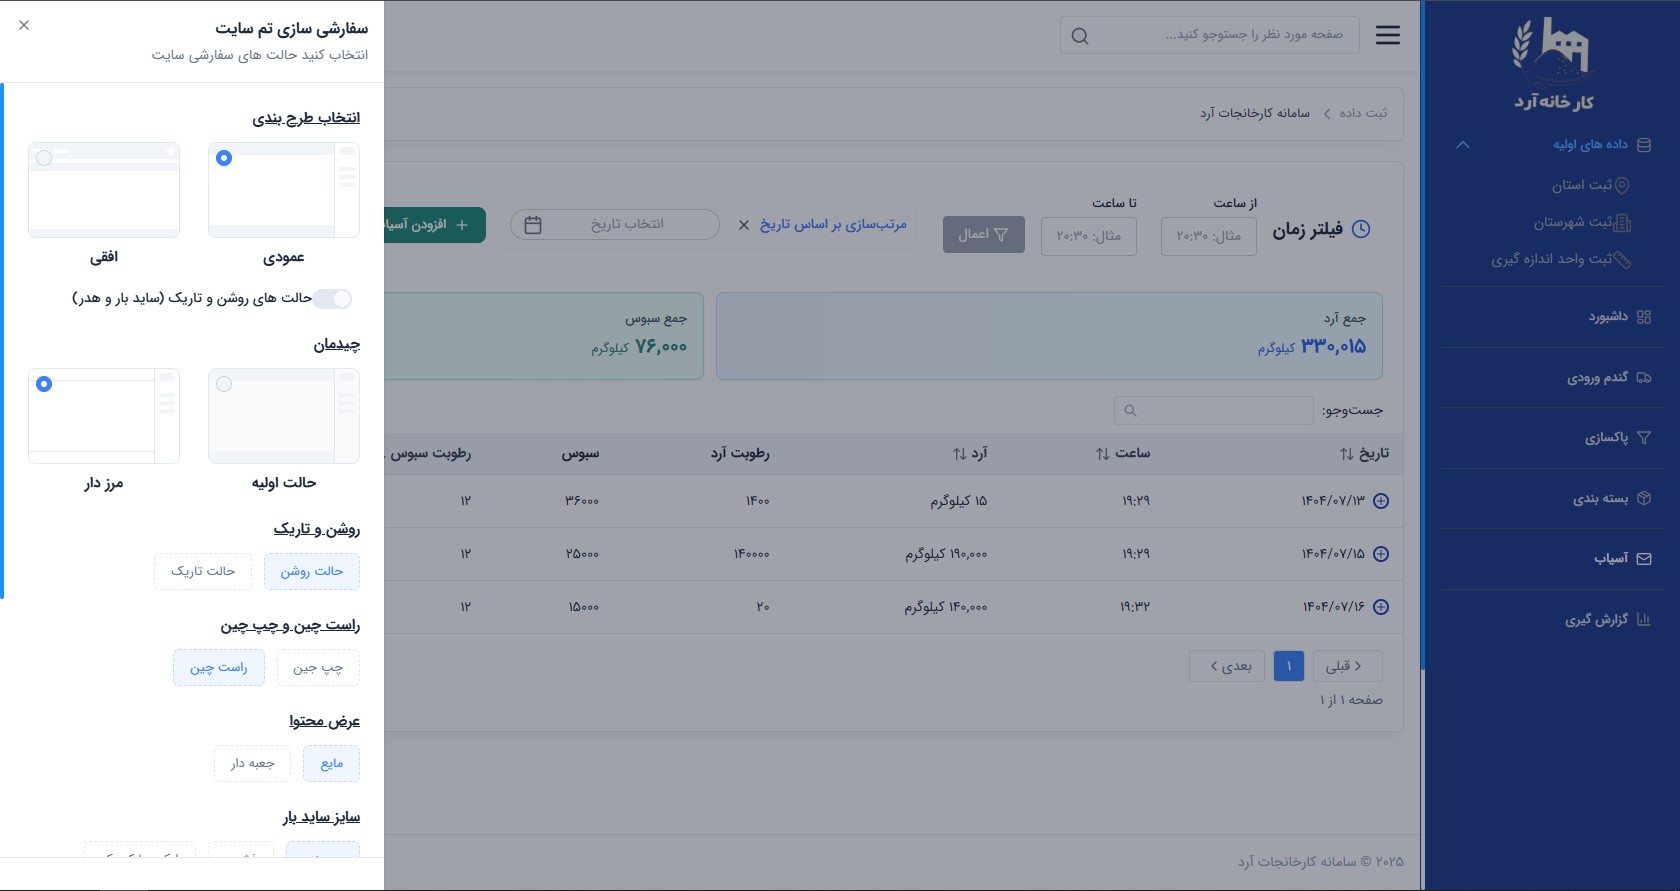1680x891 pixels.
Task: Sort table by ساعت column
Action: (x=1122, y=454)
